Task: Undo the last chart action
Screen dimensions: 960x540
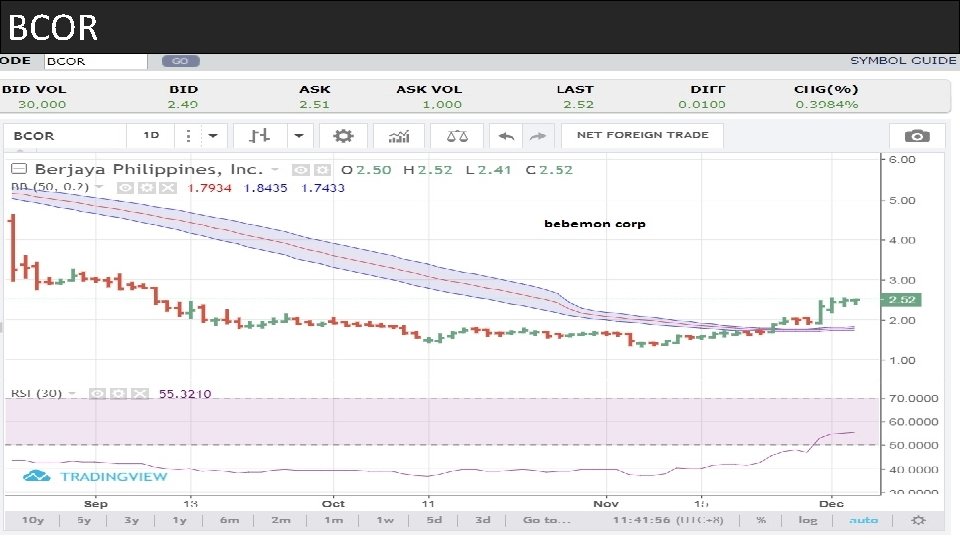Action: coord(506,136)
